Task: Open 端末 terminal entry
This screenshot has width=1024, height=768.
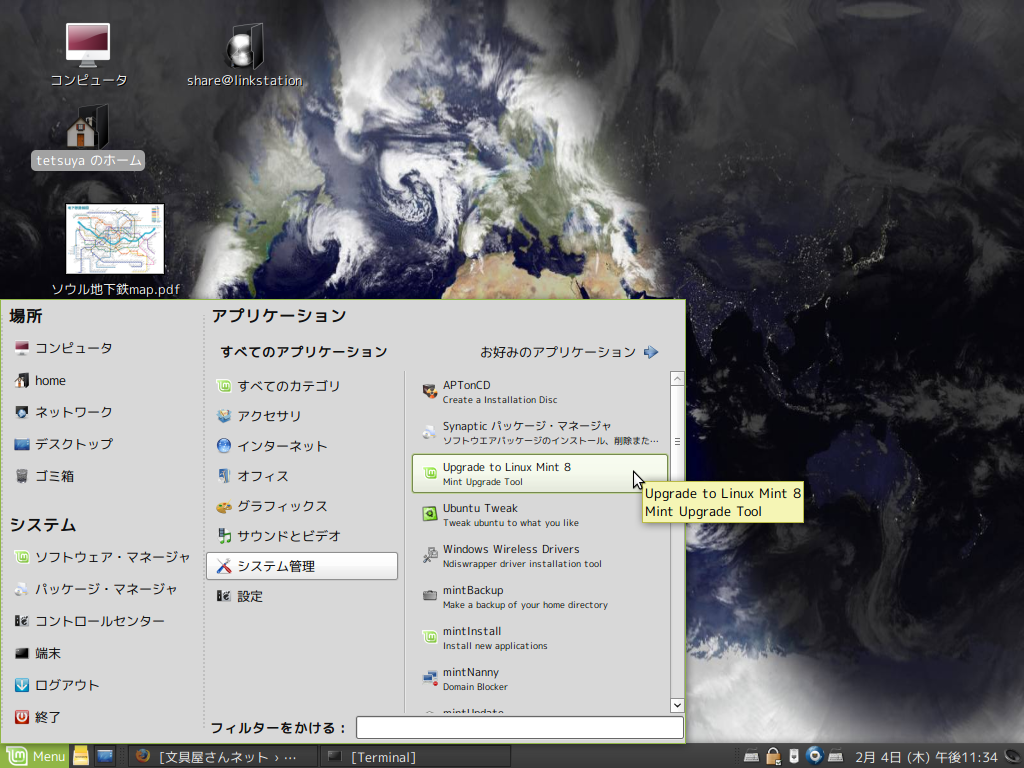Action: pos(37,653)
